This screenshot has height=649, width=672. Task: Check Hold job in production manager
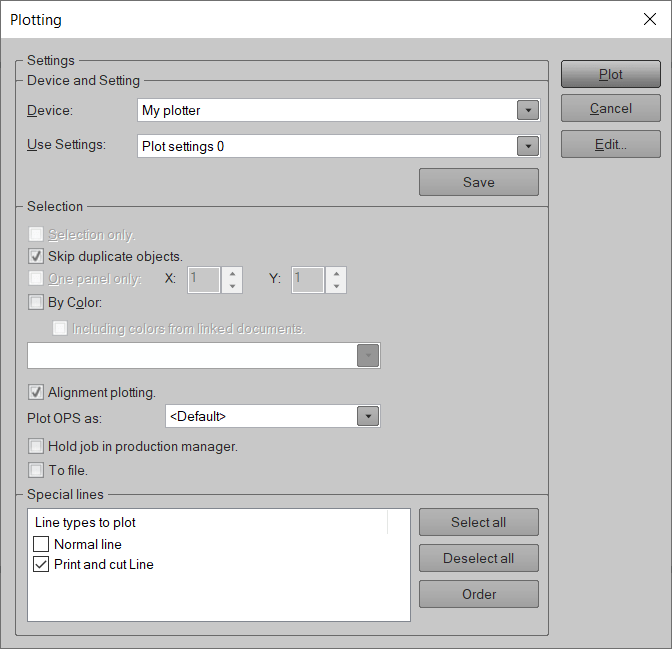pos(37,446)
